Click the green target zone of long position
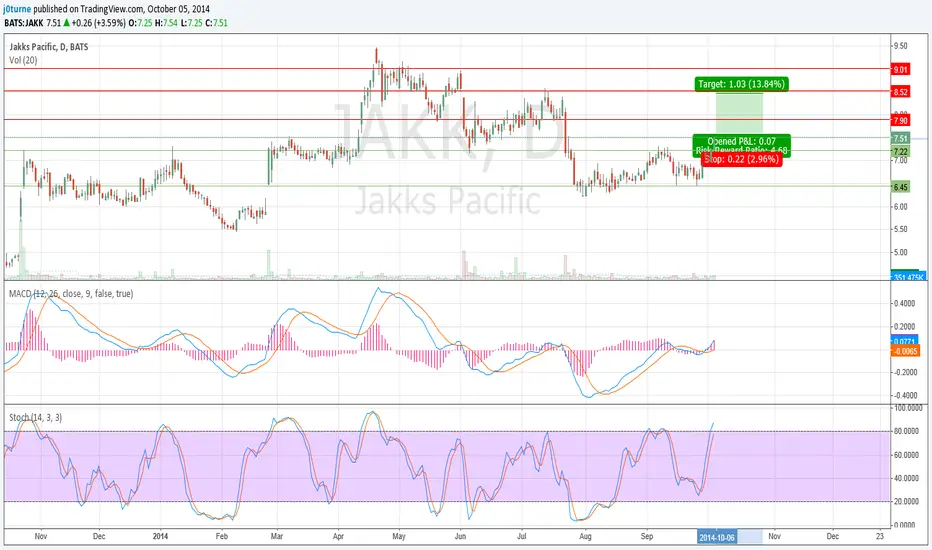The width and height of the screenshot is (932, 550). (739, 113)
